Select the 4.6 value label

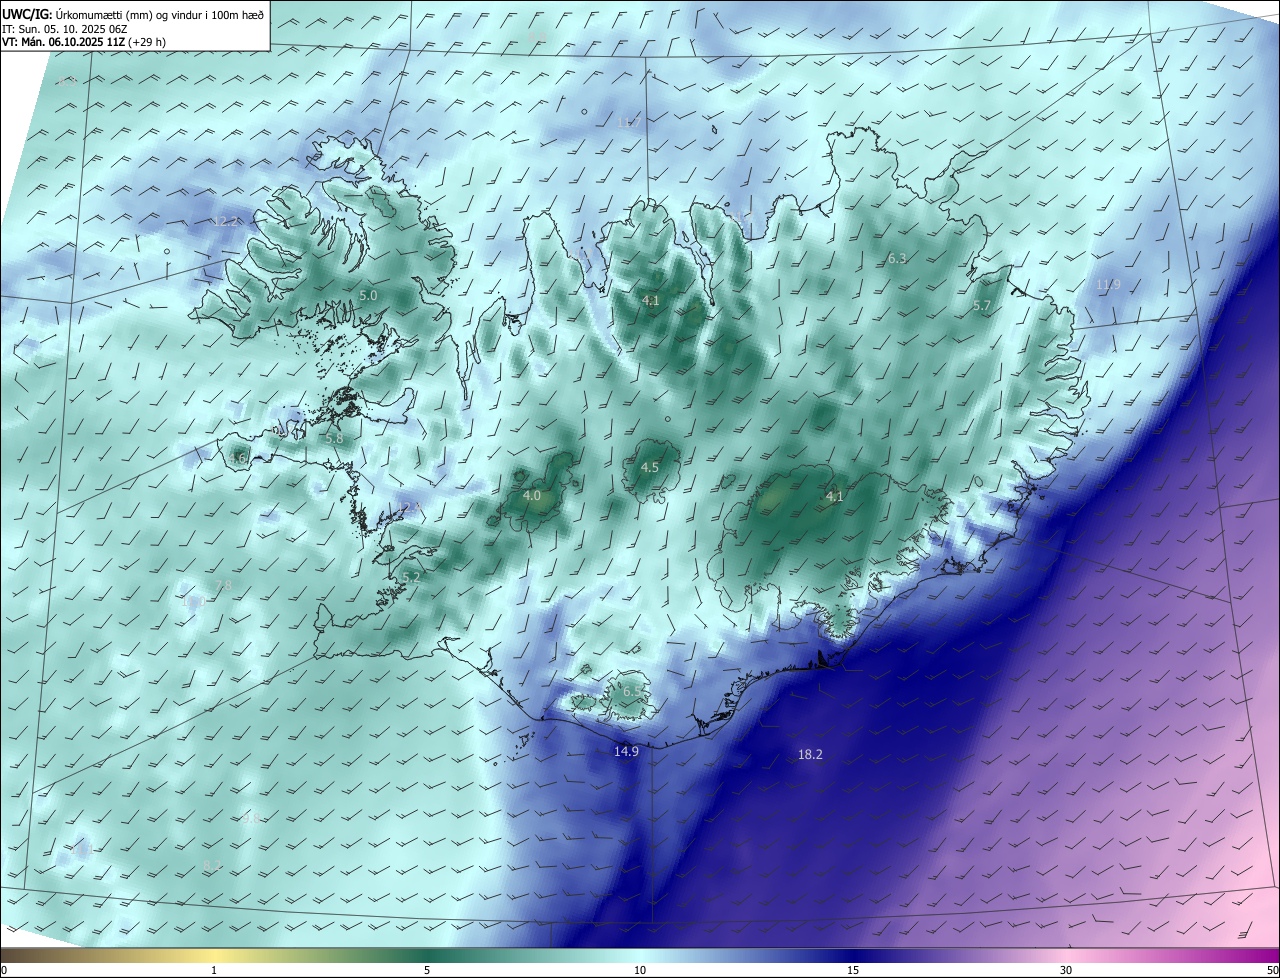click(x=237, y=458)
